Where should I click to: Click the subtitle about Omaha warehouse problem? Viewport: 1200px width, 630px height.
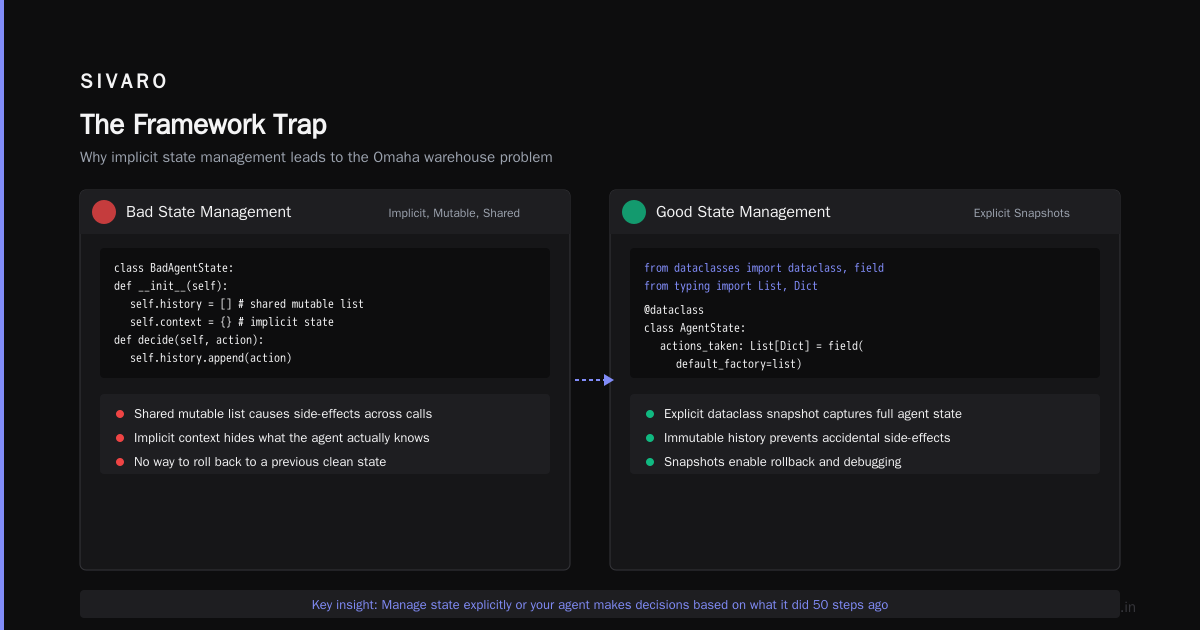(316, 157)
